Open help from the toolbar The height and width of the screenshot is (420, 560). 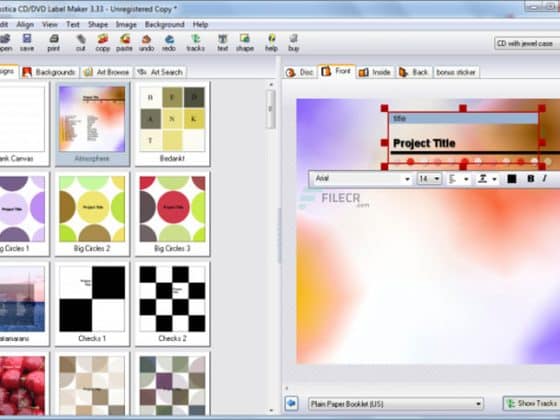point(271,42)
